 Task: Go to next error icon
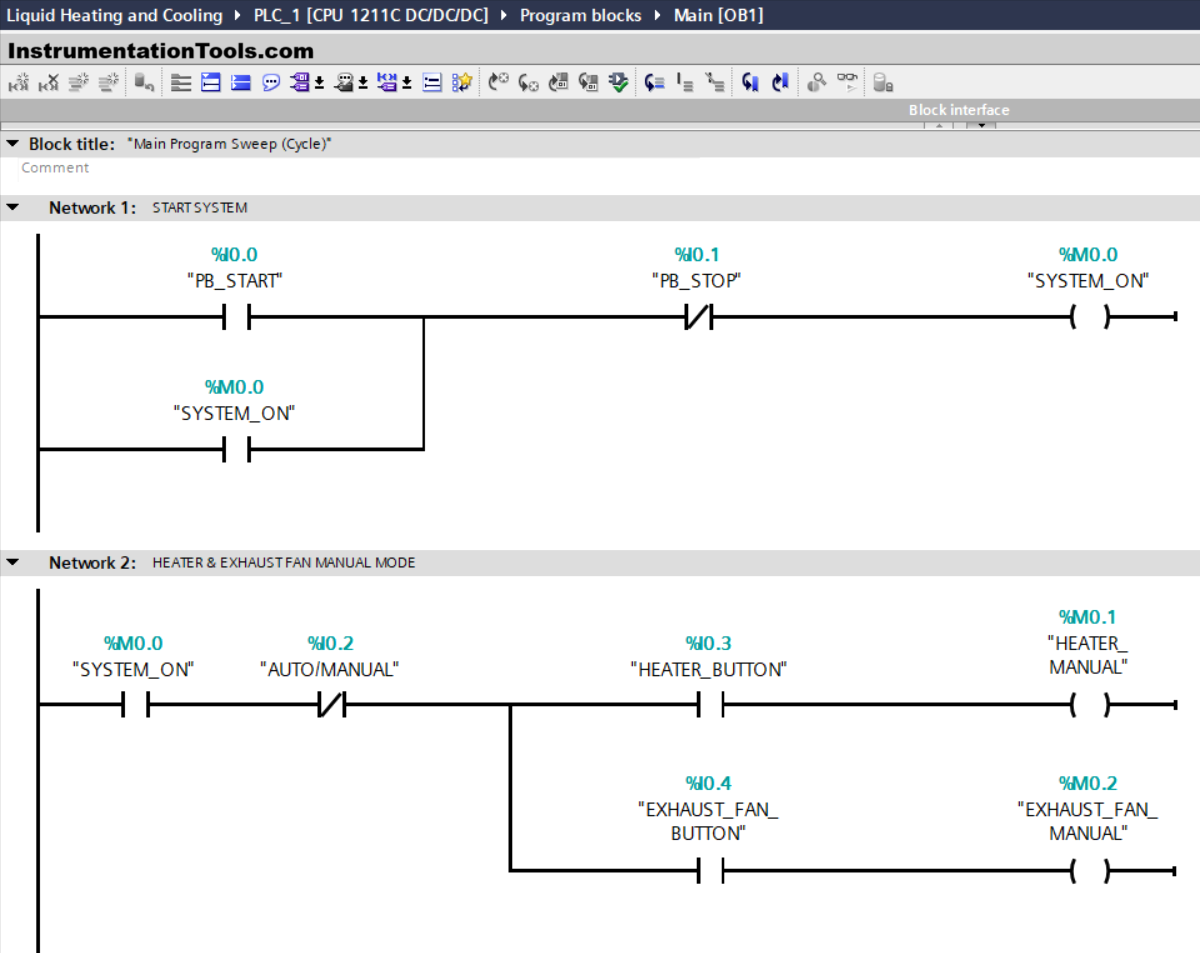[529, 83]
